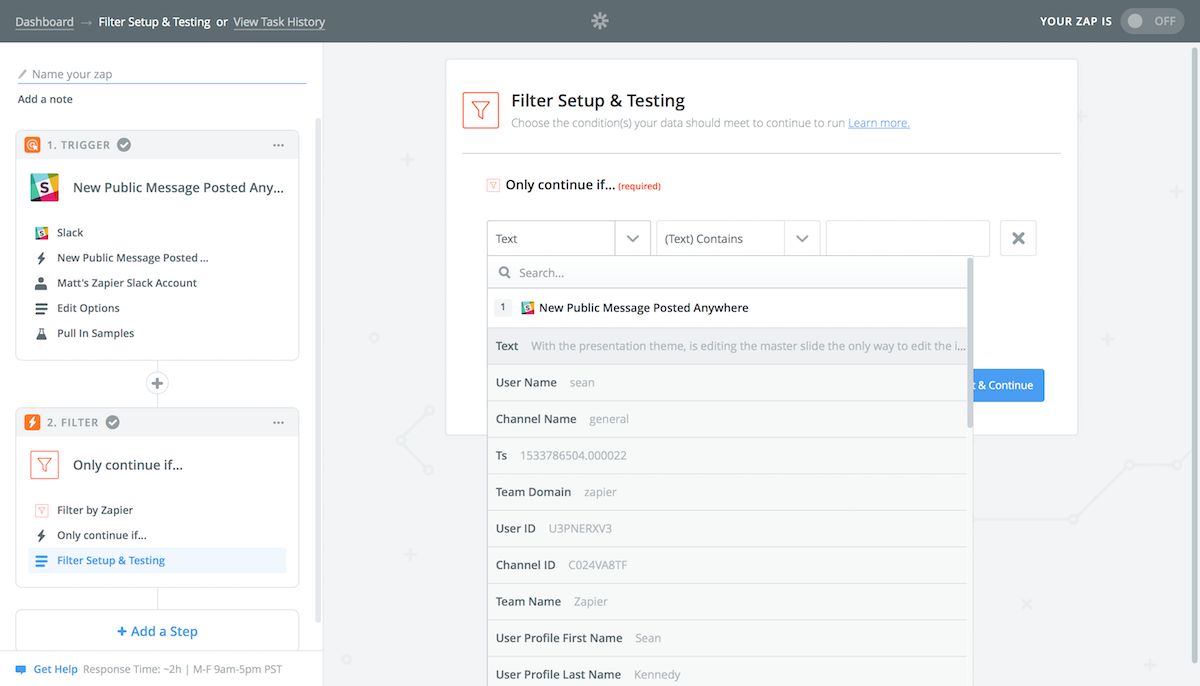Image resolution: width=1200 pixels, height=686 pixels.
Task: Click the filter funnel icon in step 2
Action: 44,465
